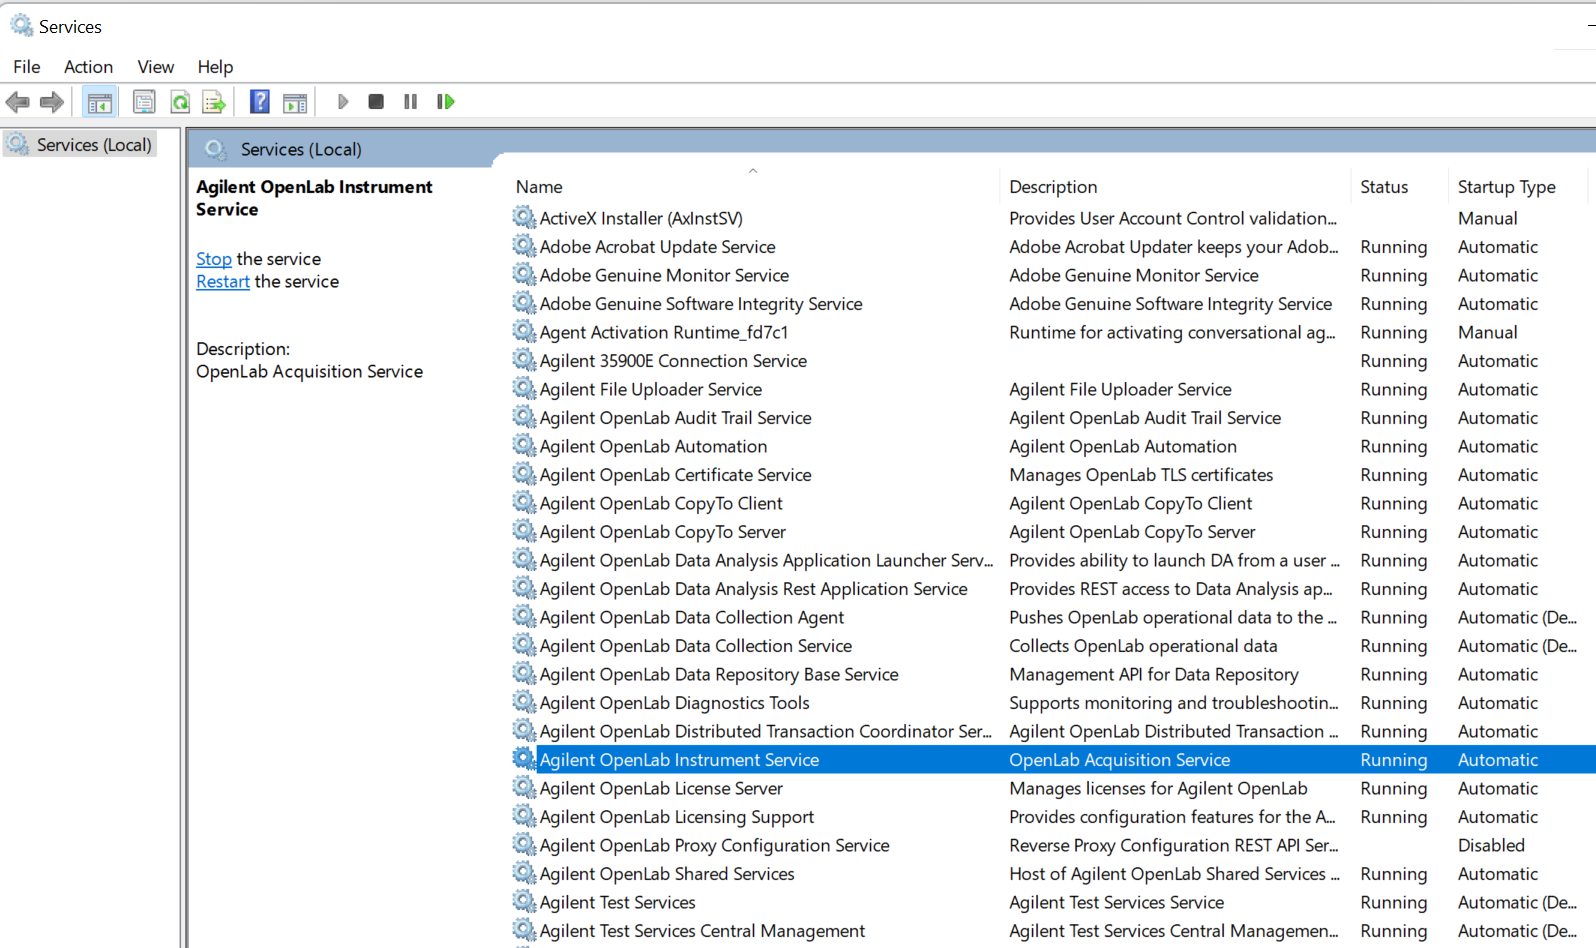This screenshot has height=948, width=1596.
Task: Select Agilent OpenLab Licensing Support name
Action: click(677, 817)
